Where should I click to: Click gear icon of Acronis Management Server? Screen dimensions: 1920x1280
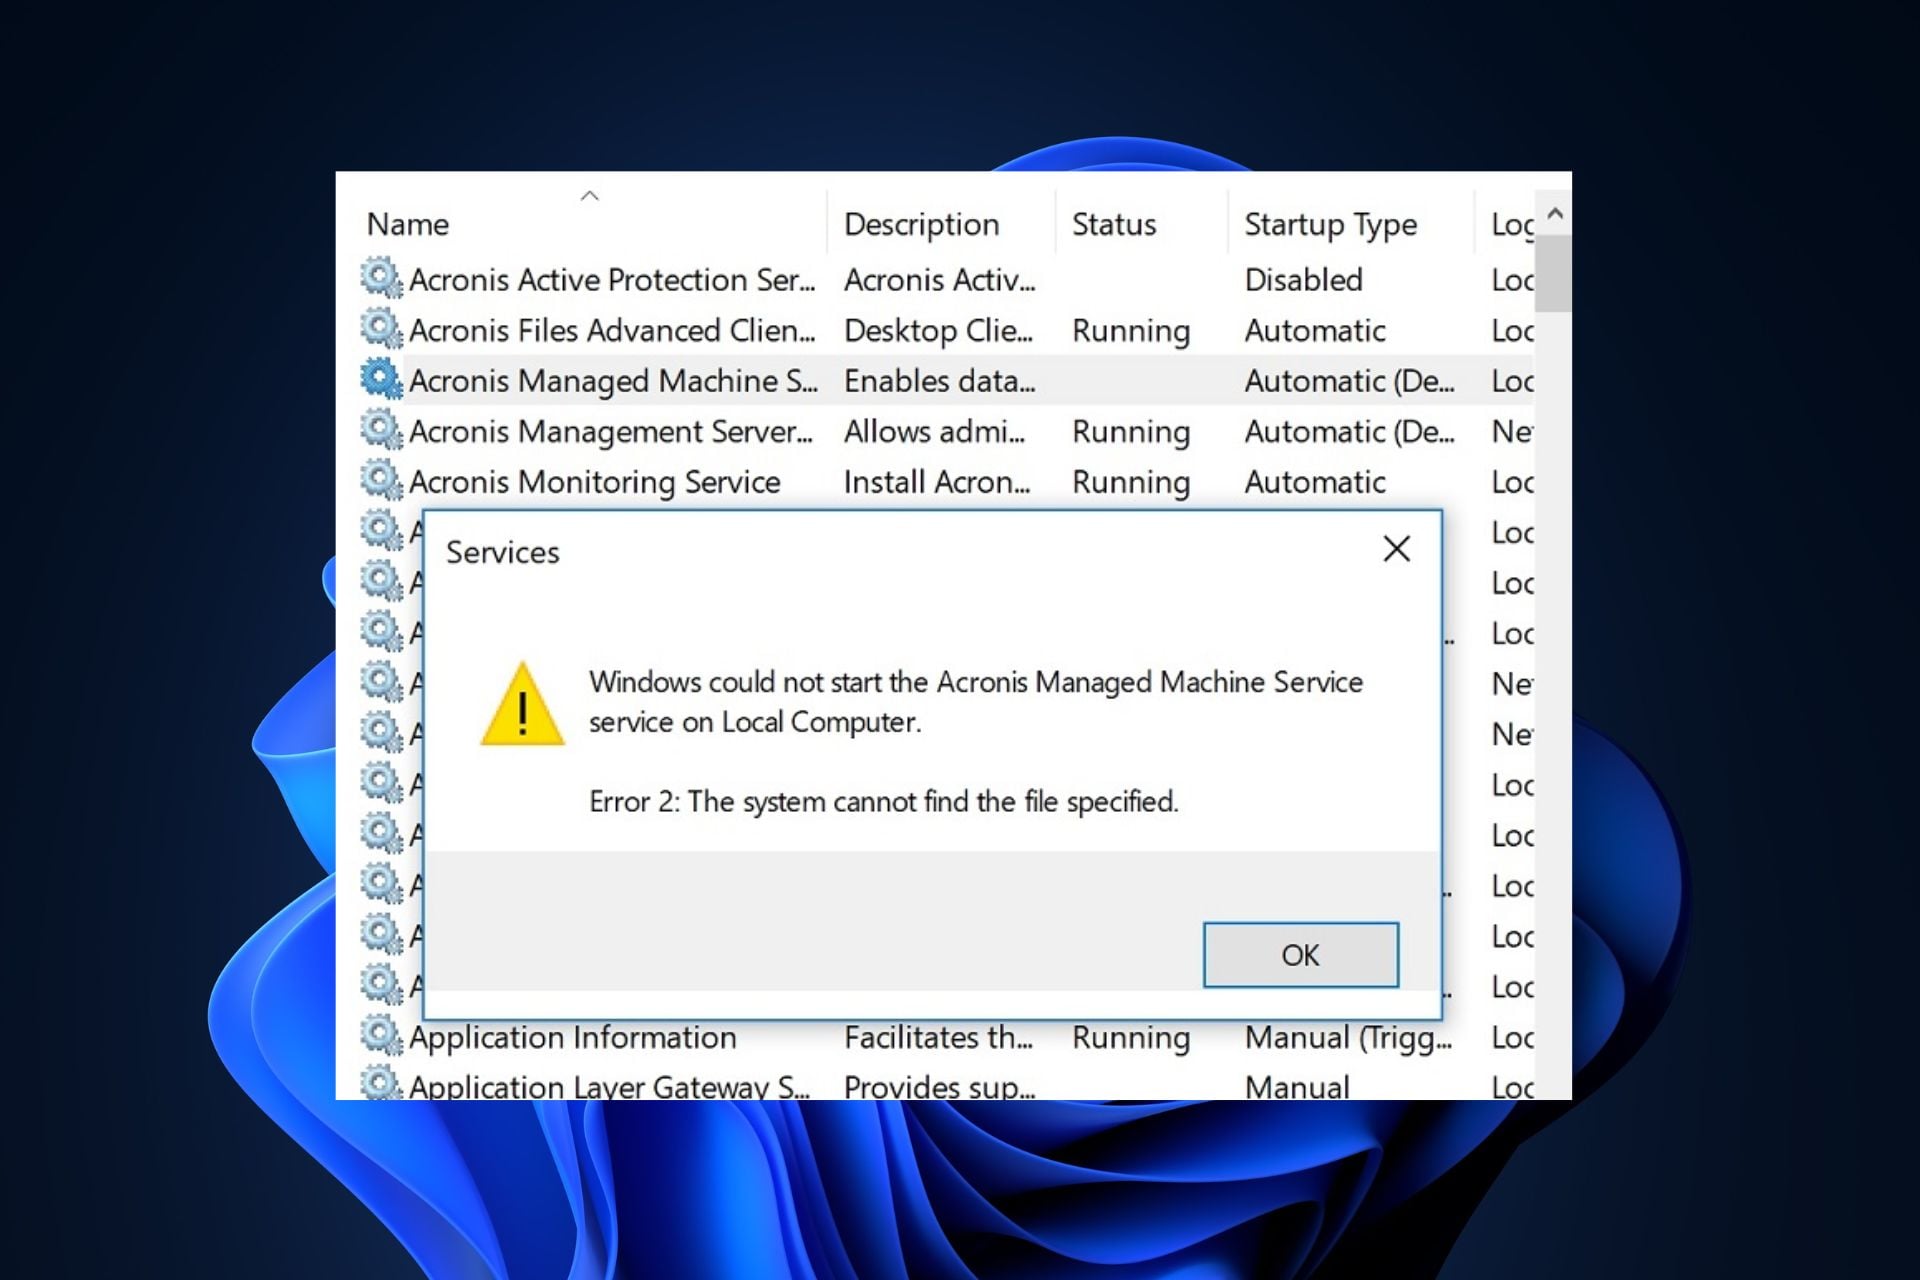[x=381, y=430]
